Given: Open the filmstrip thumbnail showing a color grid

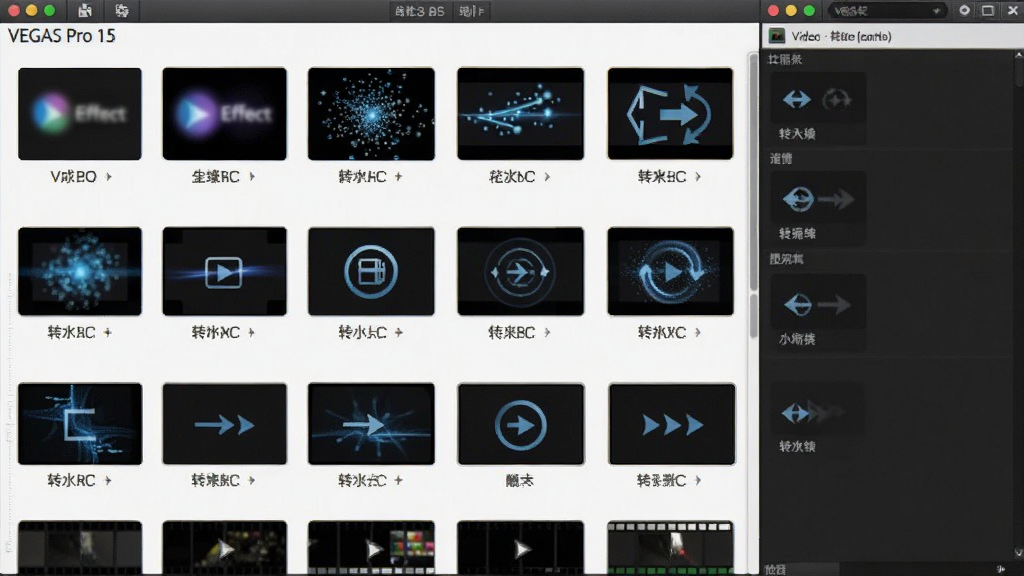Looking at the screenshot, I should [x=371, y=548].
